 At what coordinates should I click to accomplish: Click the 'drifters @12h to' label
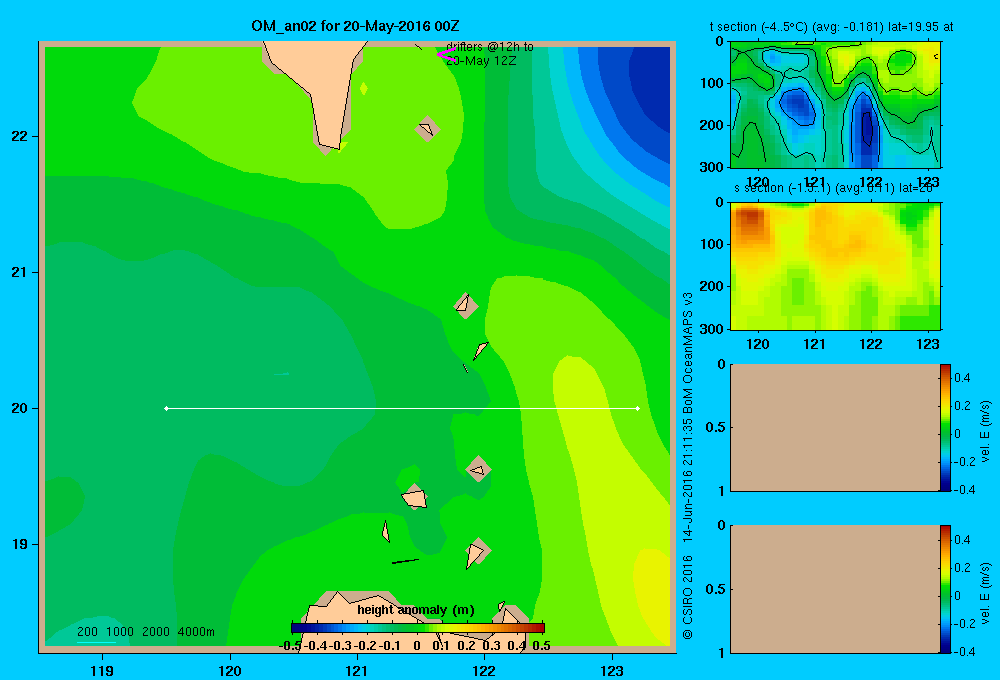[490, 47]
